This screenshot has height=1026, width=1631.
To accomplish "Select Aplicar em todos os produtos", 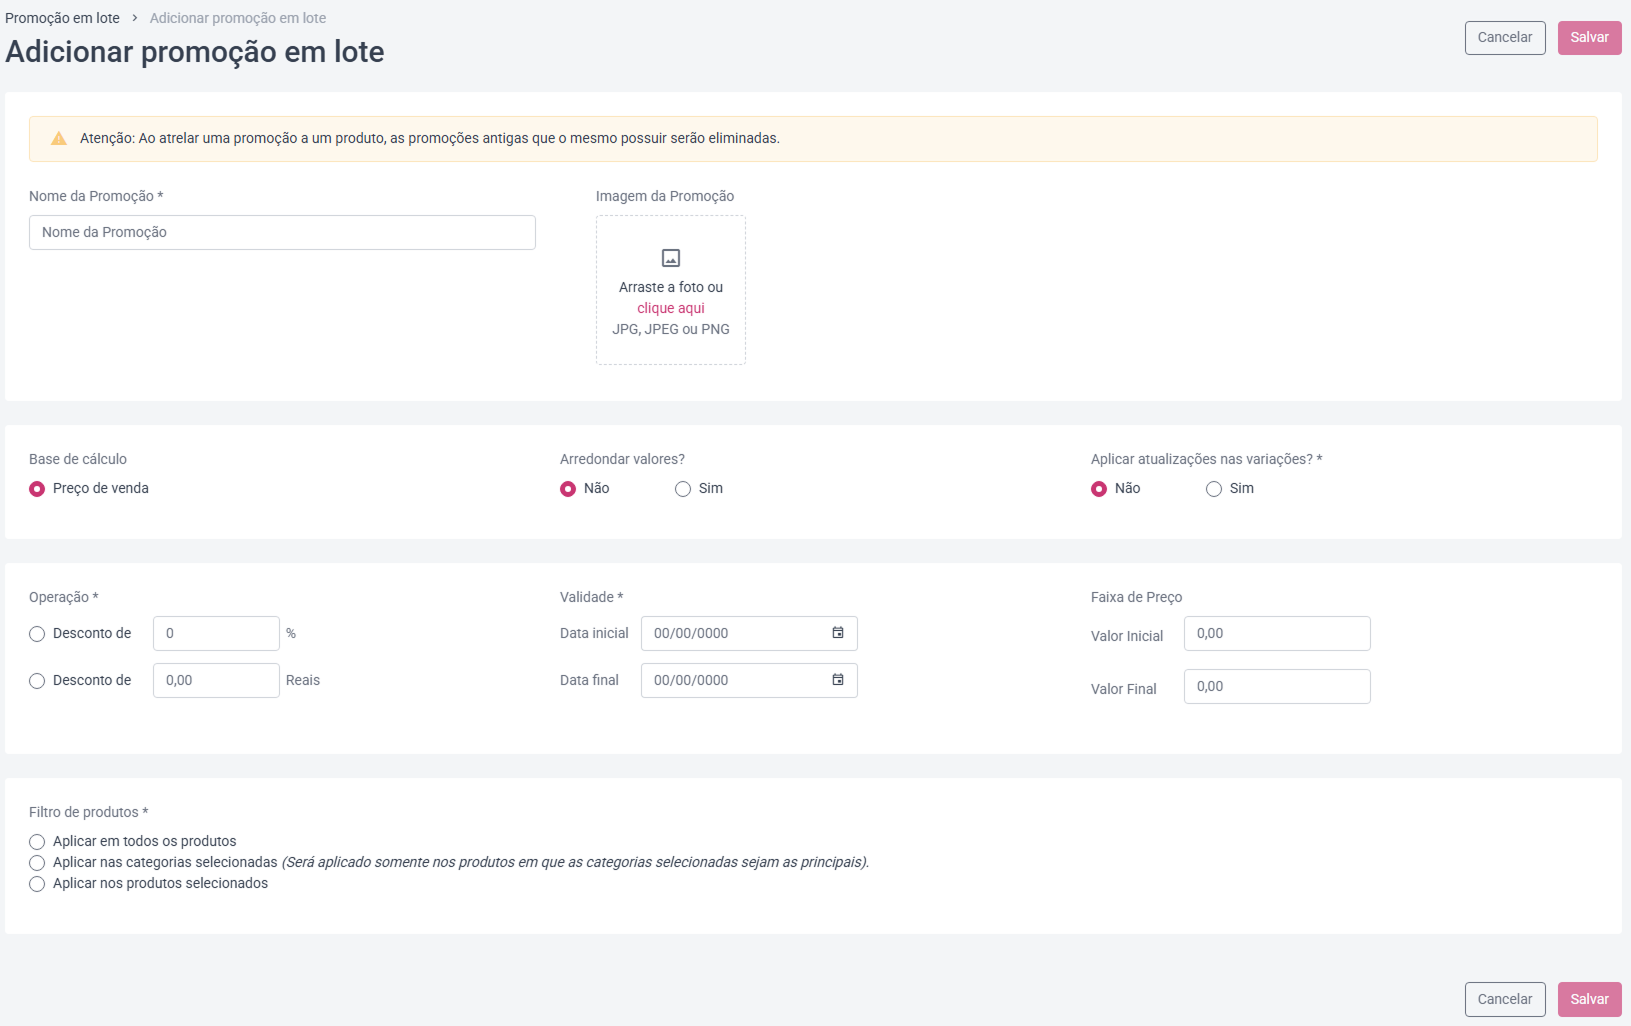I will pyautogui.click(x=37, y=842).
